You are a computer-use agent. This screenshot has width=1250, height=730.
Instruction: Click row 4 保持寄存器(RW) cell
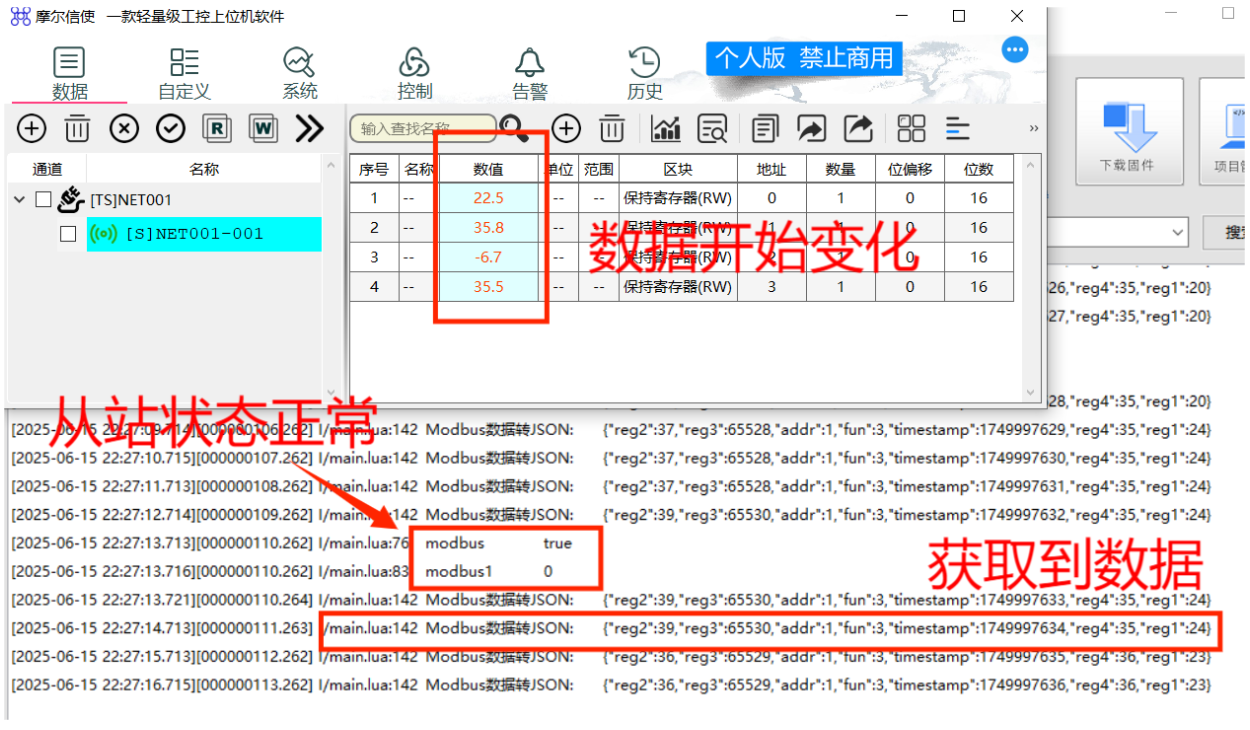pos(678,286)
